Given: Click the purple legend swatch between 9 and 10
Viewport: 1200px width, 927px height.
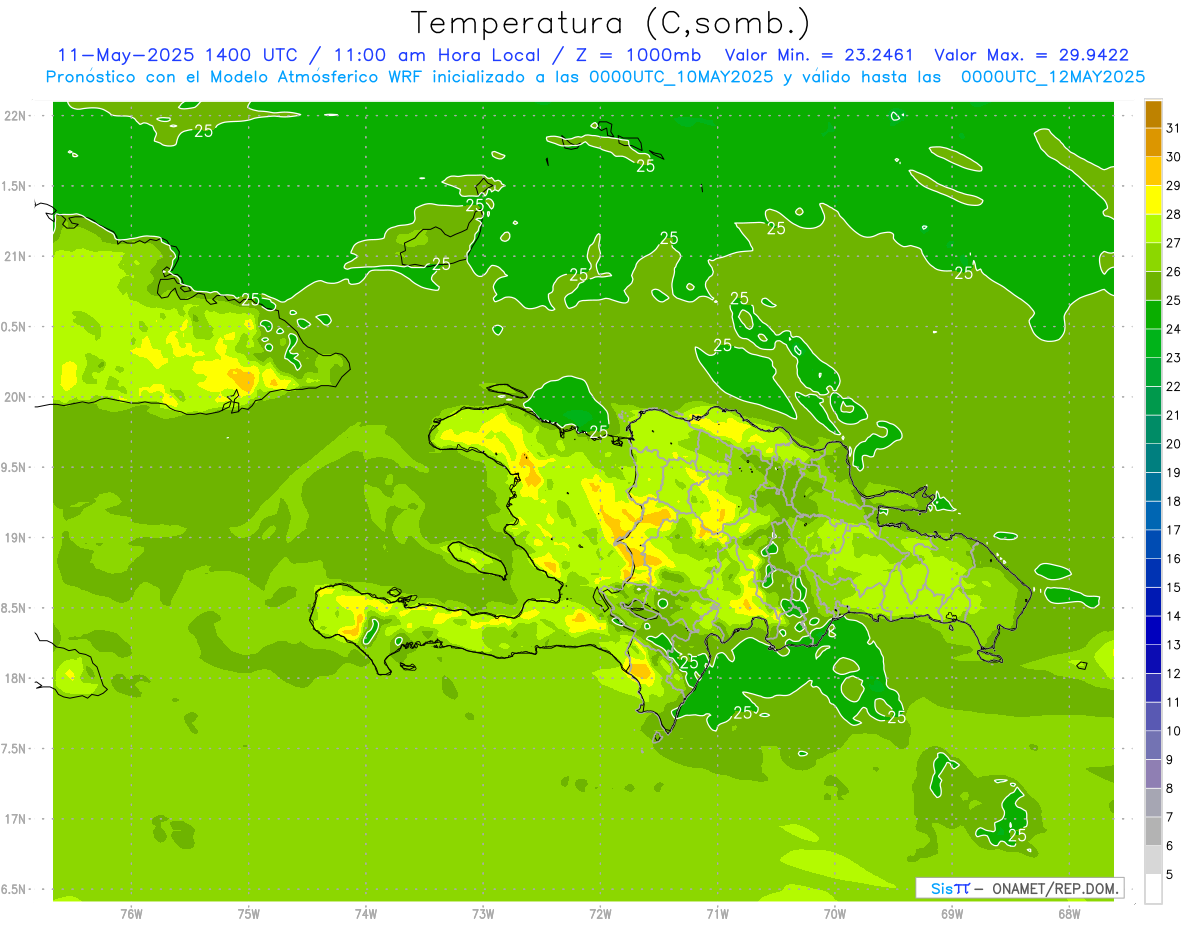Looking at the screenshot, I should pyautogui.click(x=1153, y=745).
